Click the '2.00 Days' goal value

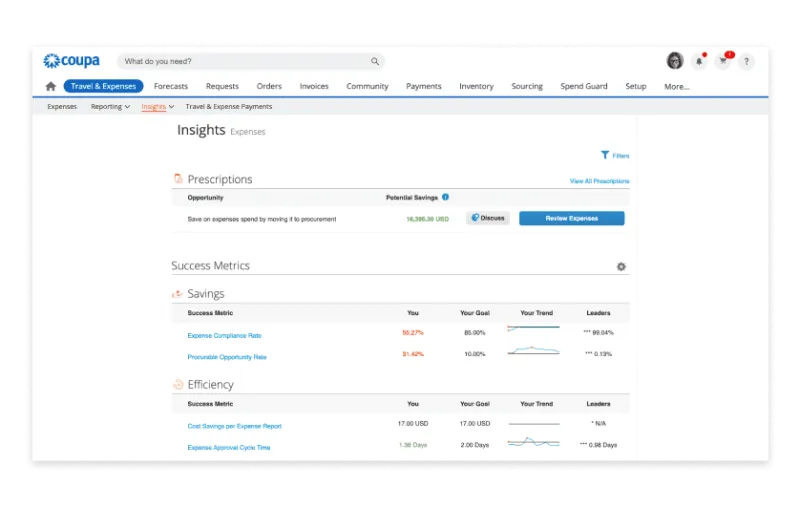474,445
